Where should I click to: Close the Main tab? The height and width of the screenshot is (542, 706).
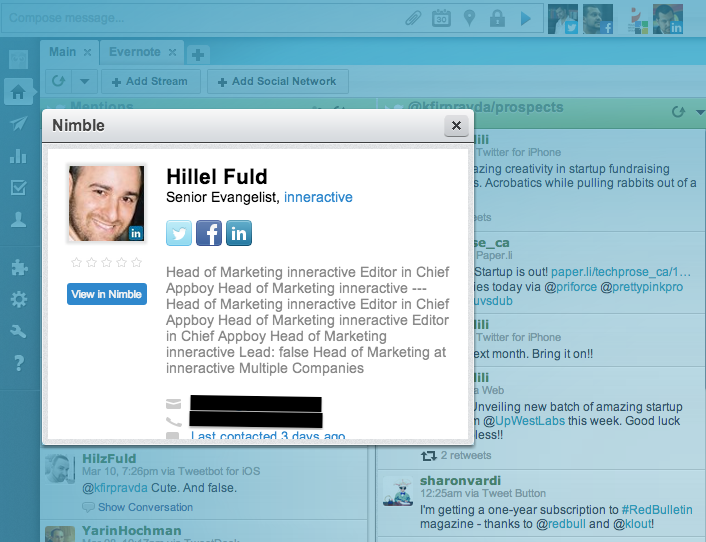pyautogui.click(x=87, y=52)
